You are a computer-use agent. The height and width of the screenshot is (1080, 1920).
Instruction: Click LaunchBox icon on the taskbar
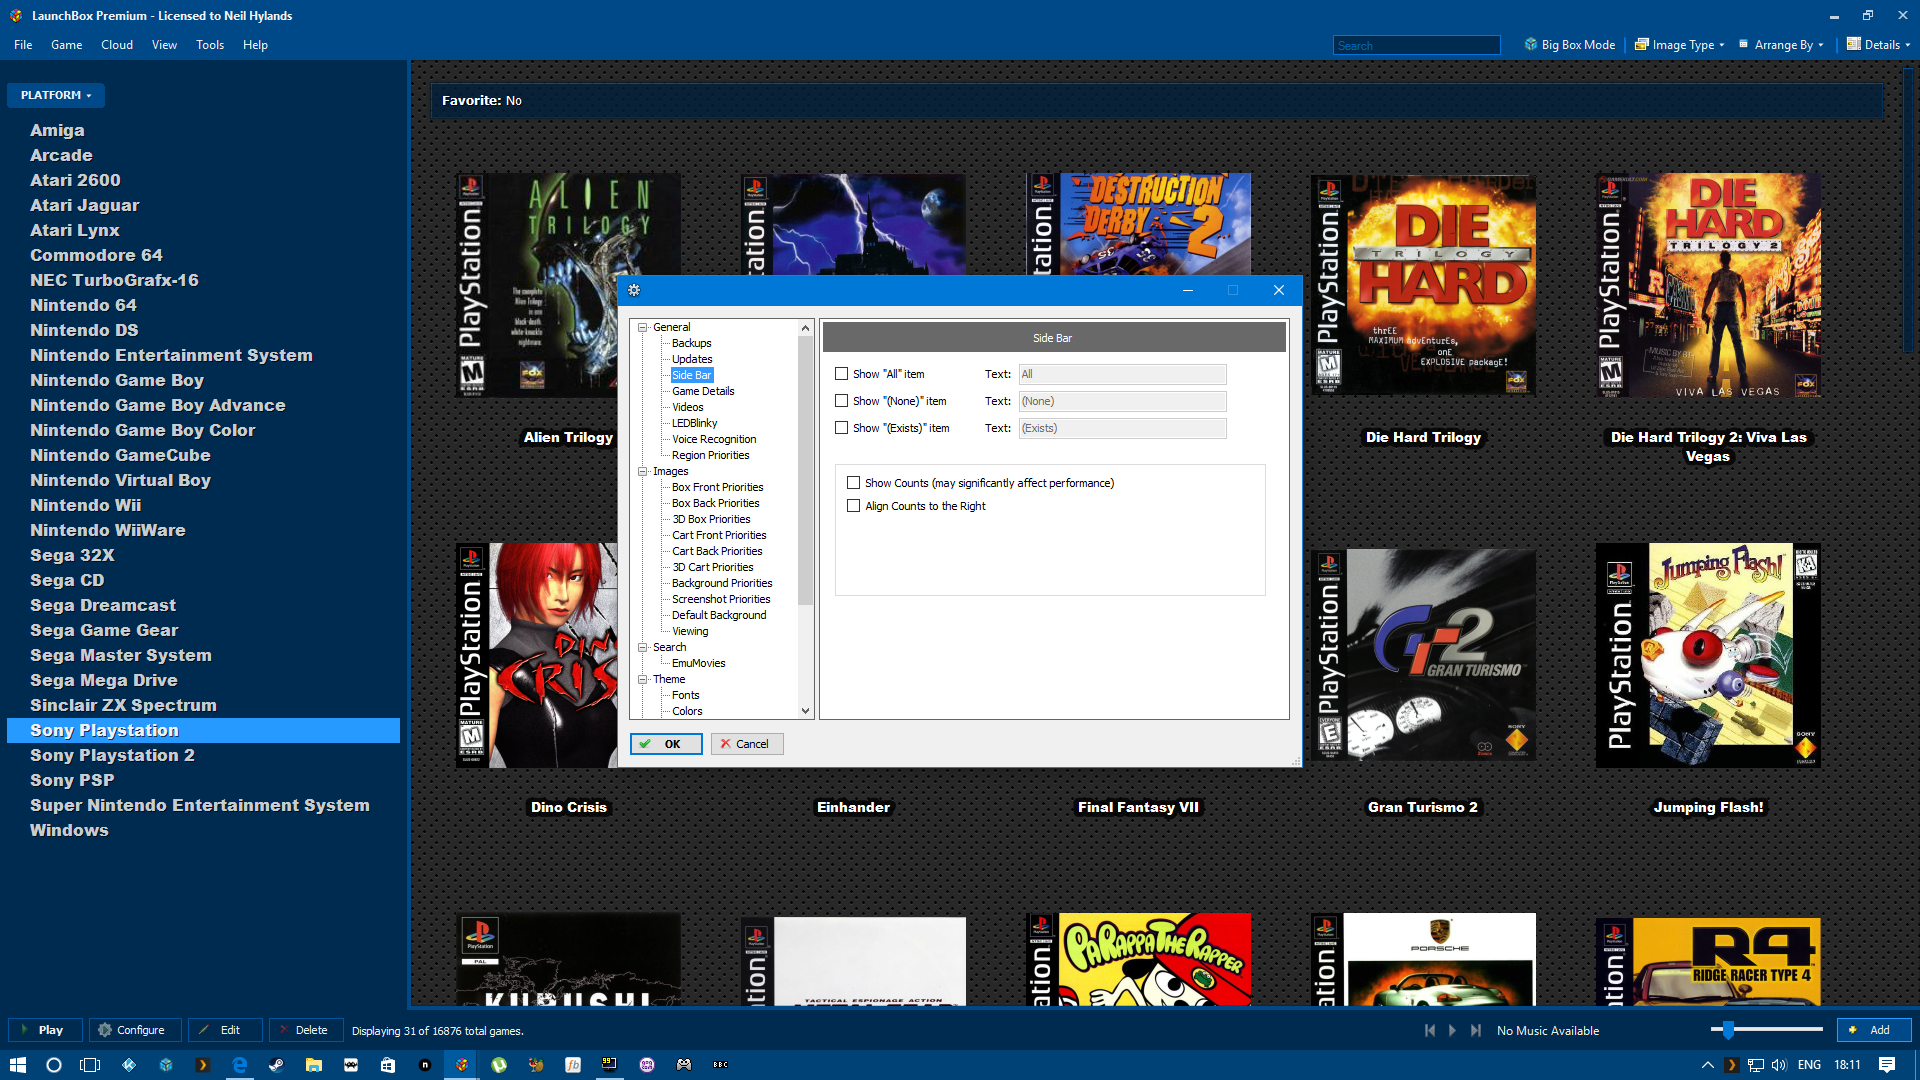pos(461,1065)
